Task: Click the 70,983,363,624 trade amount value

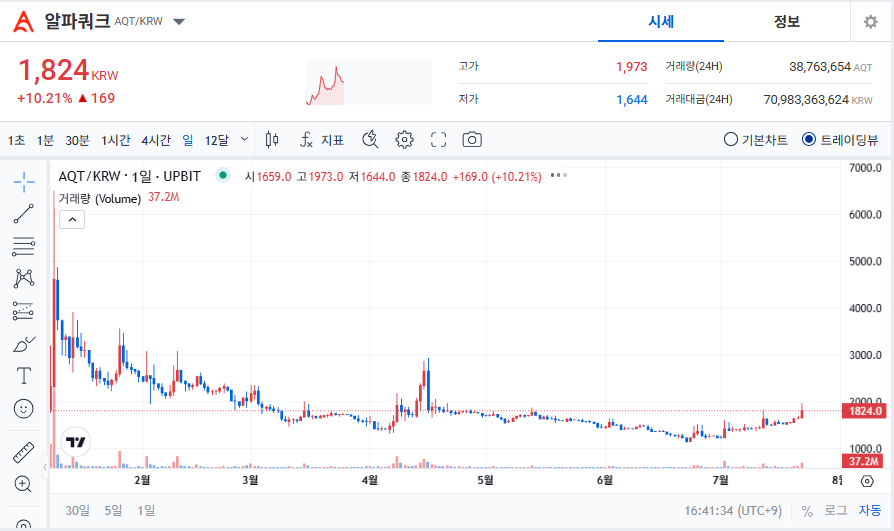Action: pyautogui.click(x=806, y=100)
